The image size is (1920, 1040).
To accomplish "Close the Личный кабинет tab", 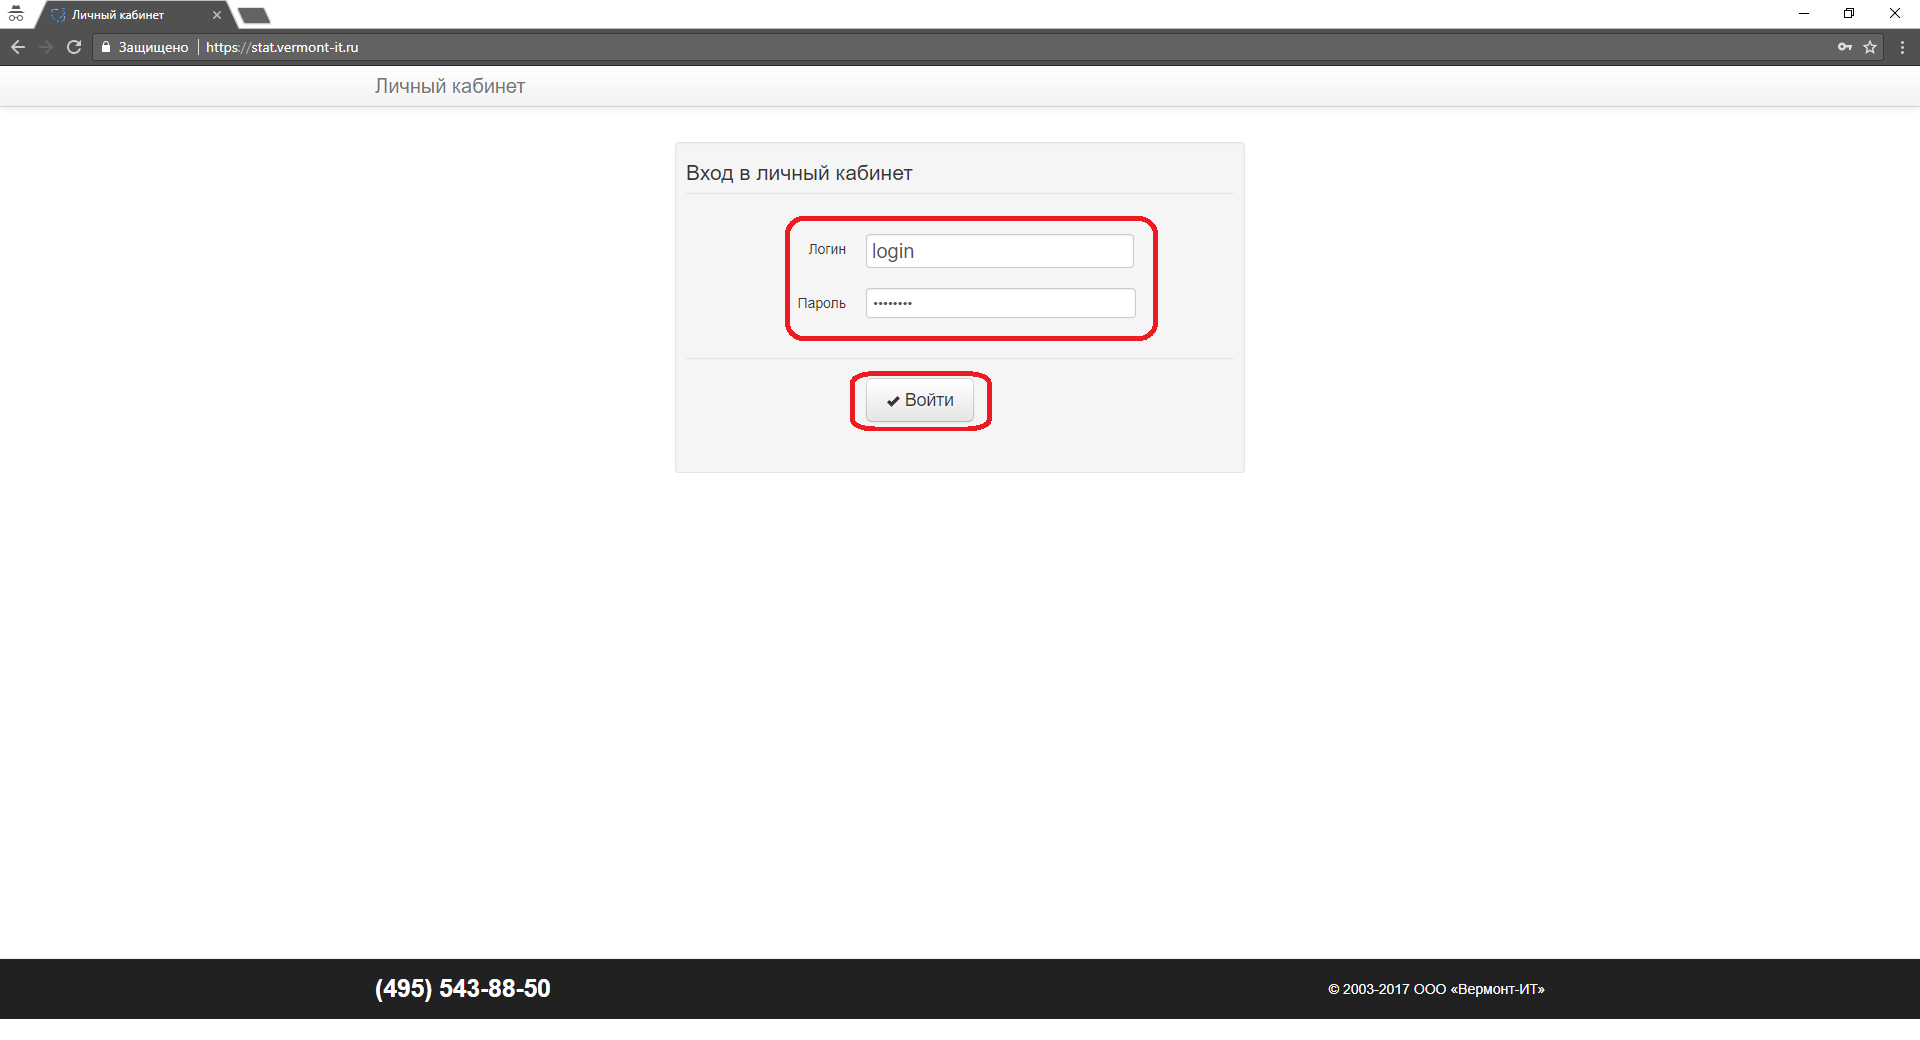I will (217, 15).
